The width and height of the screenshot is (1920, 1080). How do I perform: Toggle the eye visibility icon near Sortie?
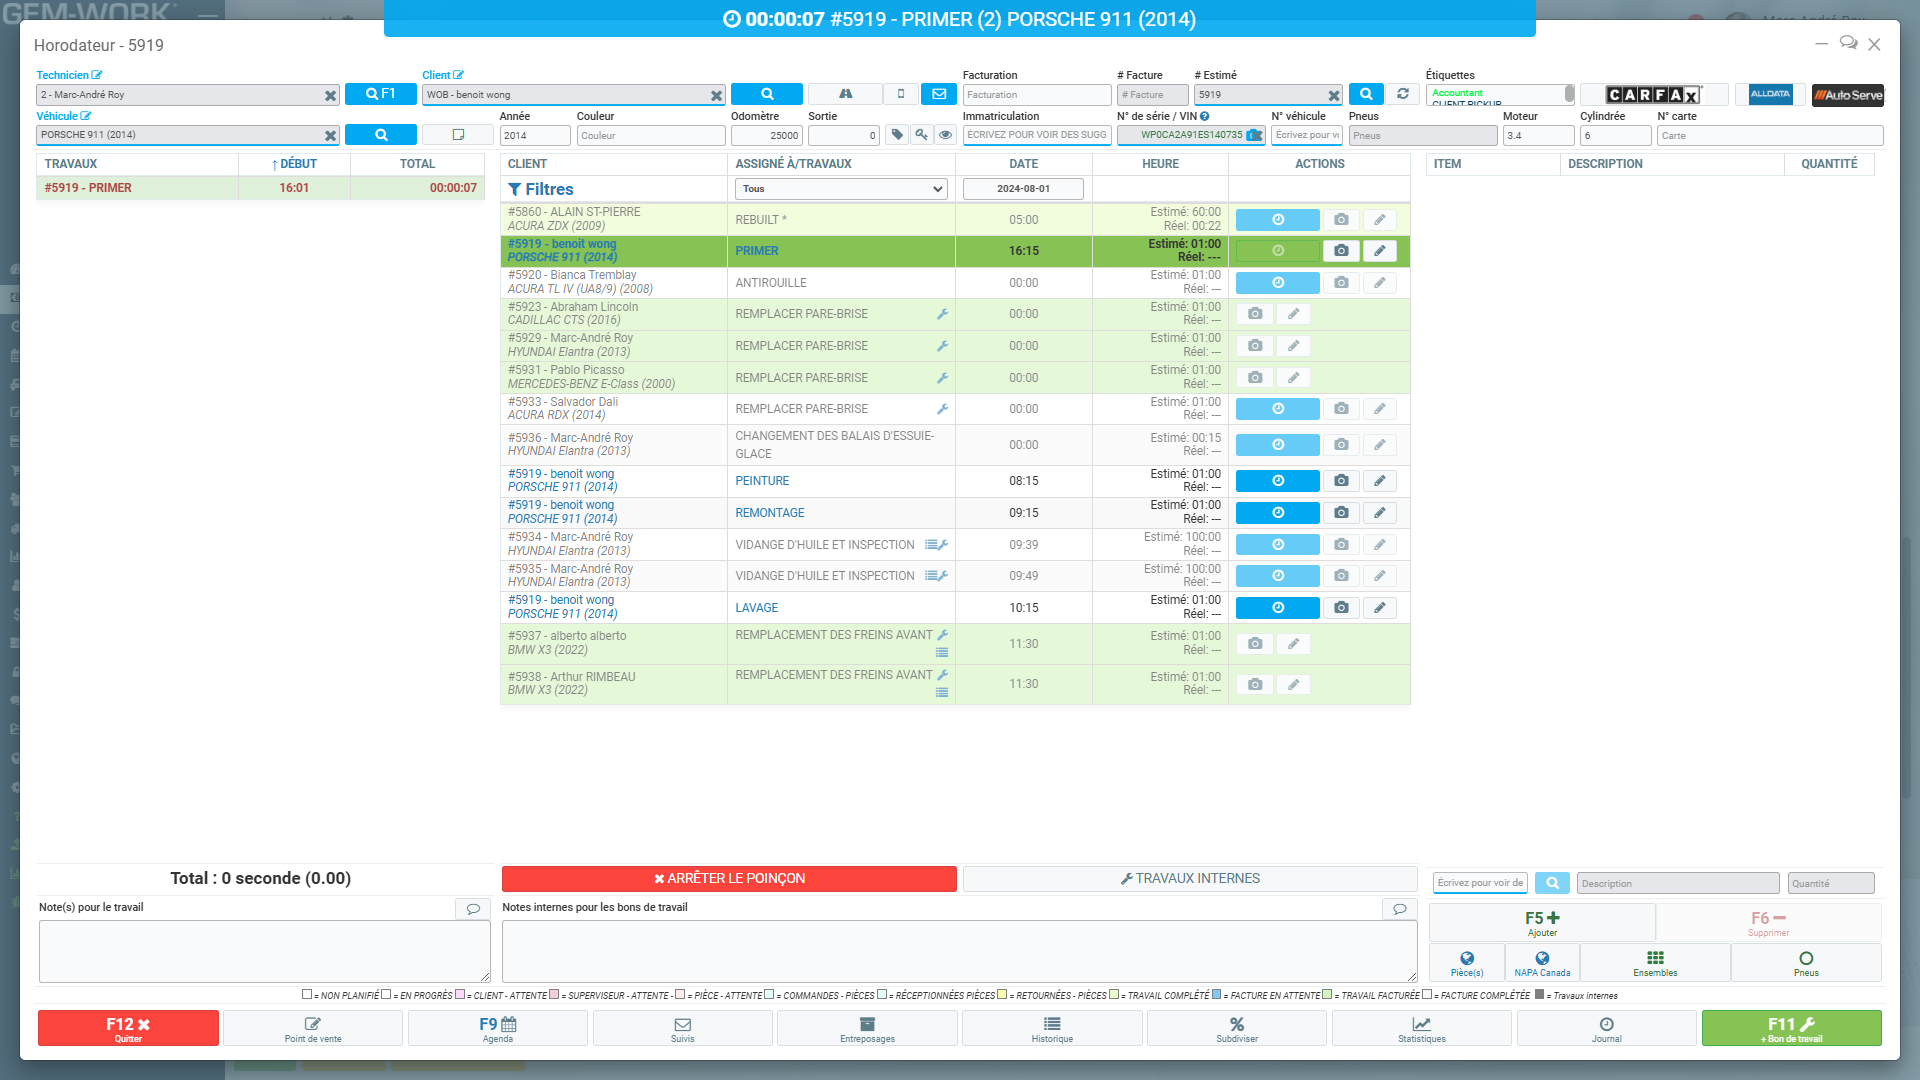945,135
